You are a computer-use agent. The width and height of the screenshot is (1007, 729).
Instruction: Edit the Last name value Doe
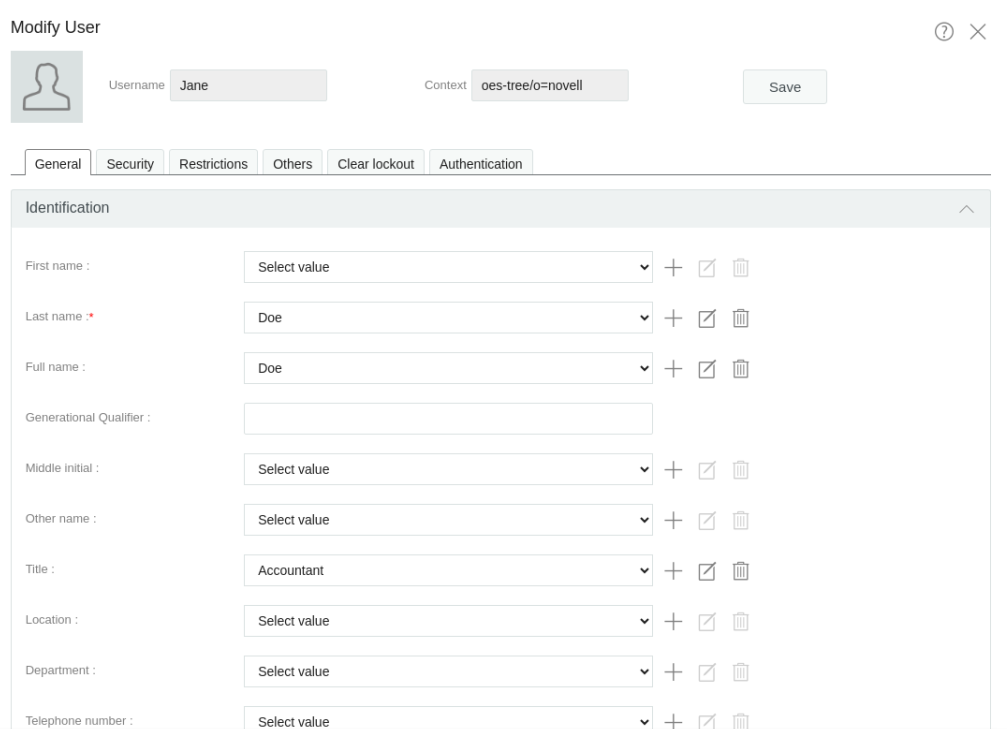(x=707, y=318)
